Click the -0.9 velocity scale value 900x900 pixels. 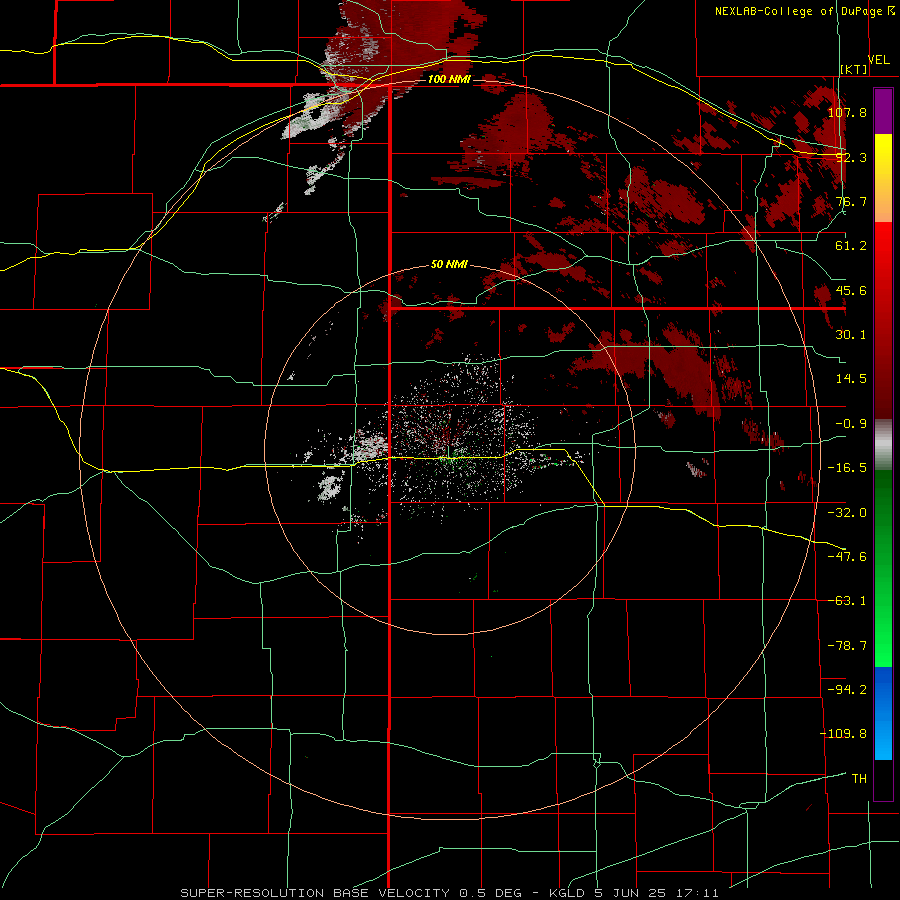(851, 424)
